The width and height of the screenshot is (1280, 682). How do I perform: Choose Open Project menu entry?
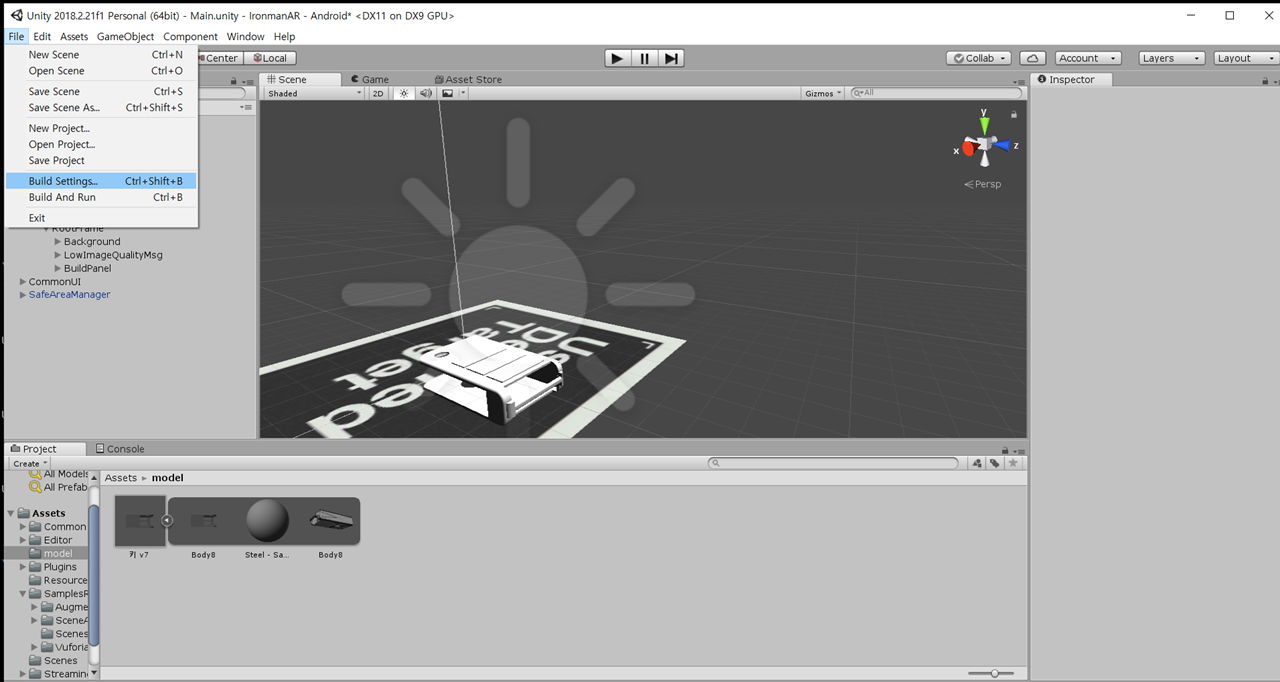pyautogui.click(x=101, y=144)
